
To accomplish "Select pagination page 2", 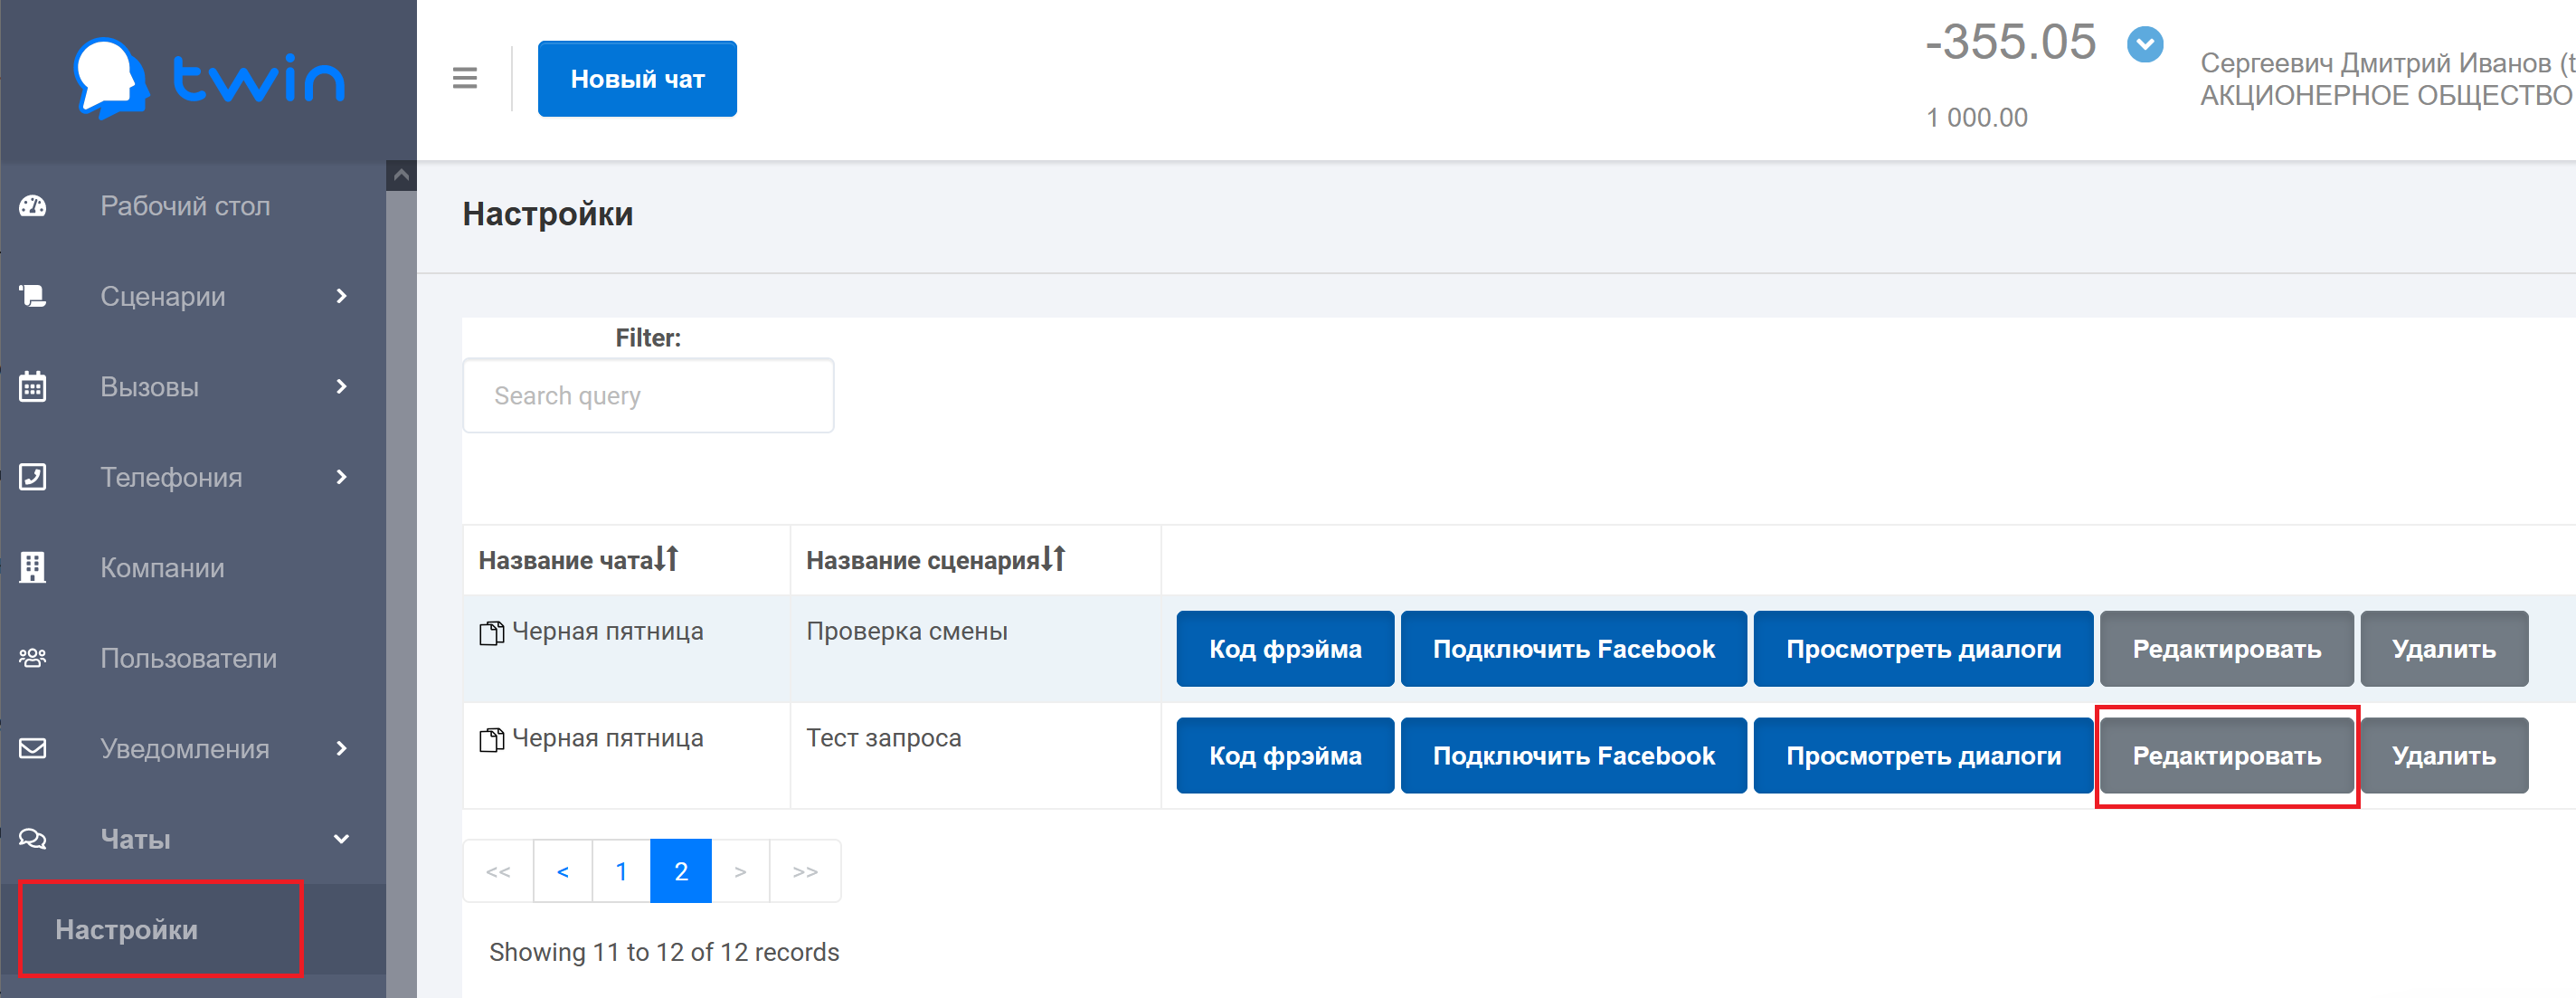I will 681,871.
